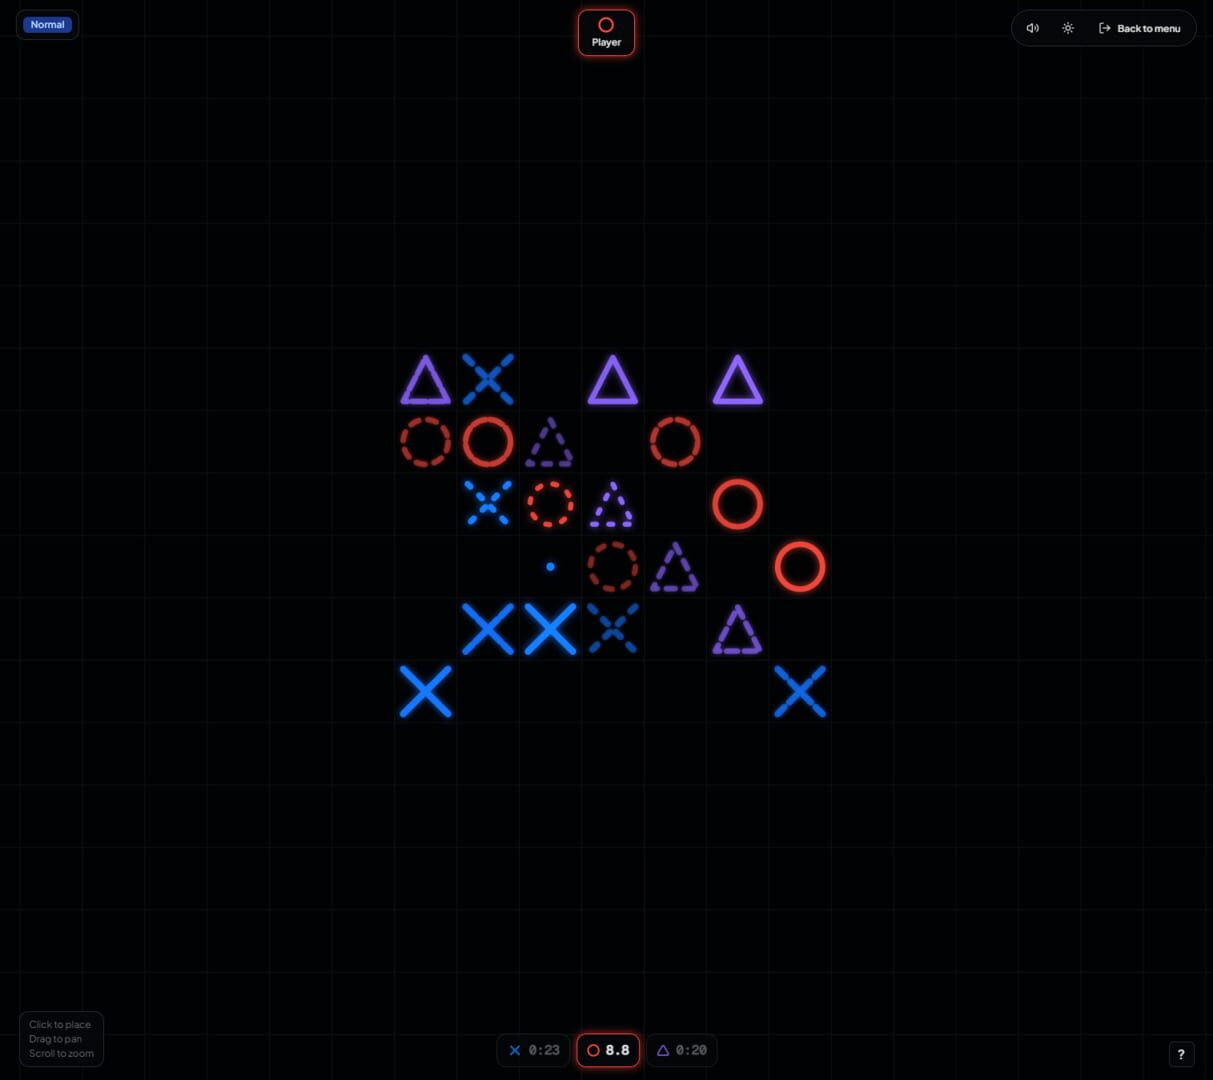Click the bright red O piece on the right edge
Screen dimensions: 1213x1080
tap(800, 566)
